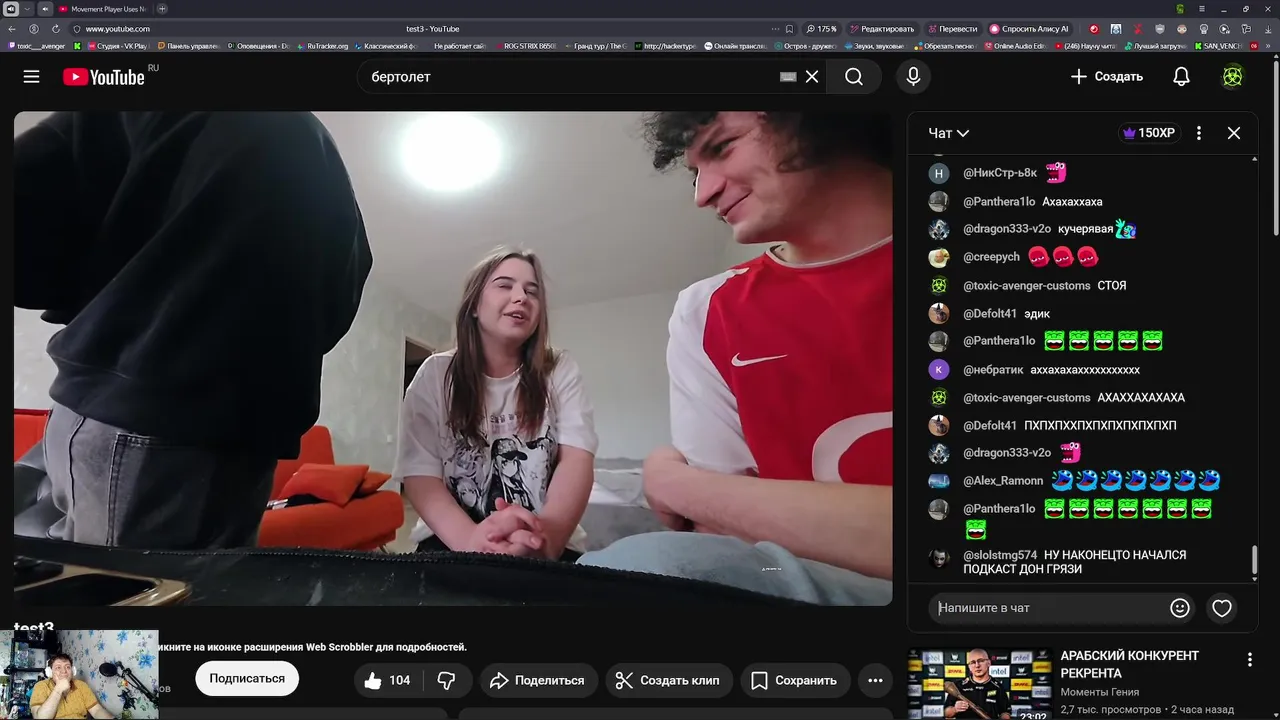The image size is (1280, 720).
Task: Click the 'toxic___avenger' bookmark
Action: 37,46
